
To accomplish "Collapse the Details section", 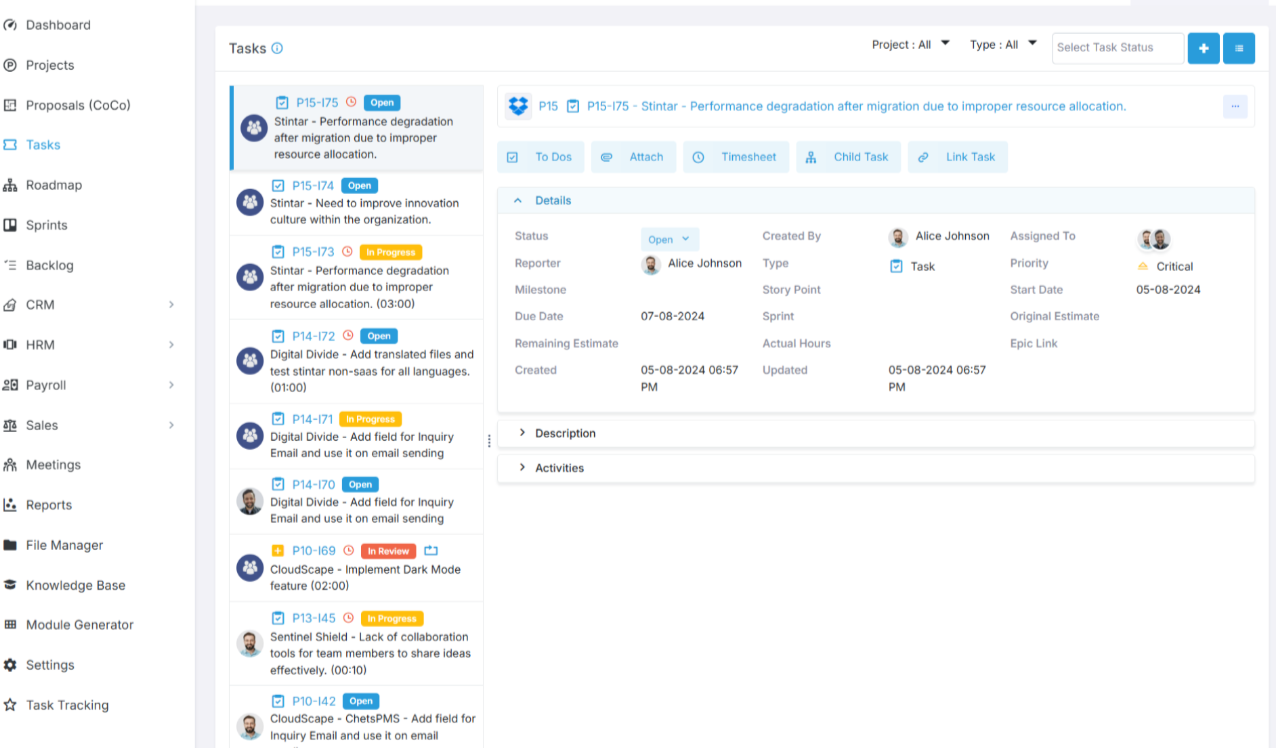I will point(518,201).
